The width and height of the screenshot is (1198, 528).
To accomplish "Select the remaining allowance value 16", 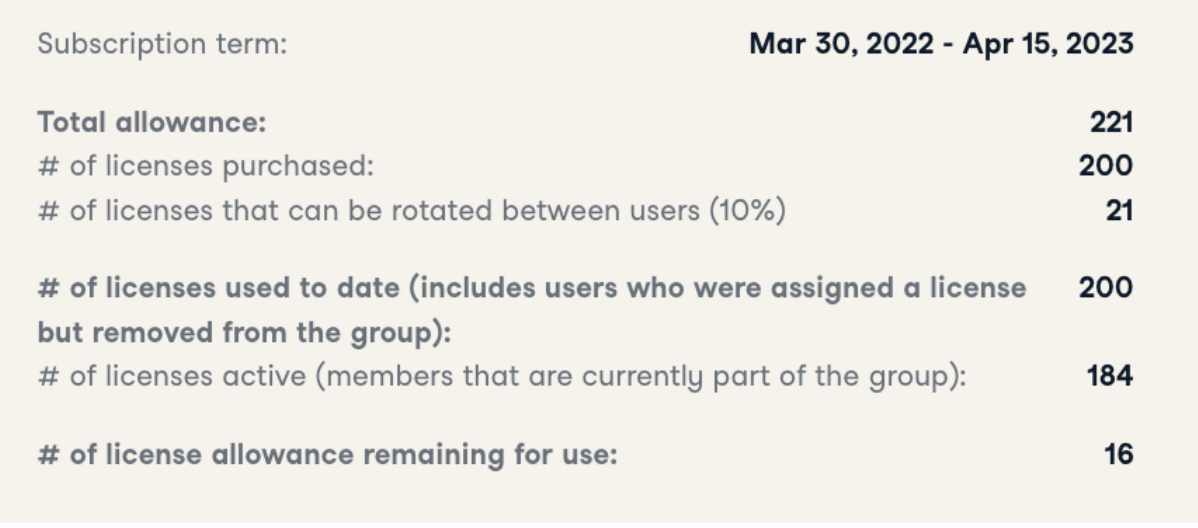I will (1119, 455).
